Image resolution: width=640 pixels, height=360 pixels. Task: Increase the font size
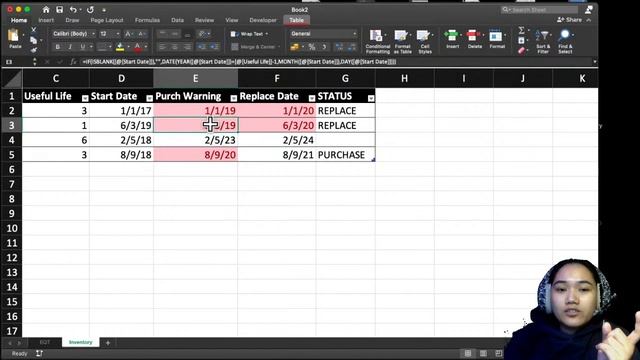click(128, 34)
